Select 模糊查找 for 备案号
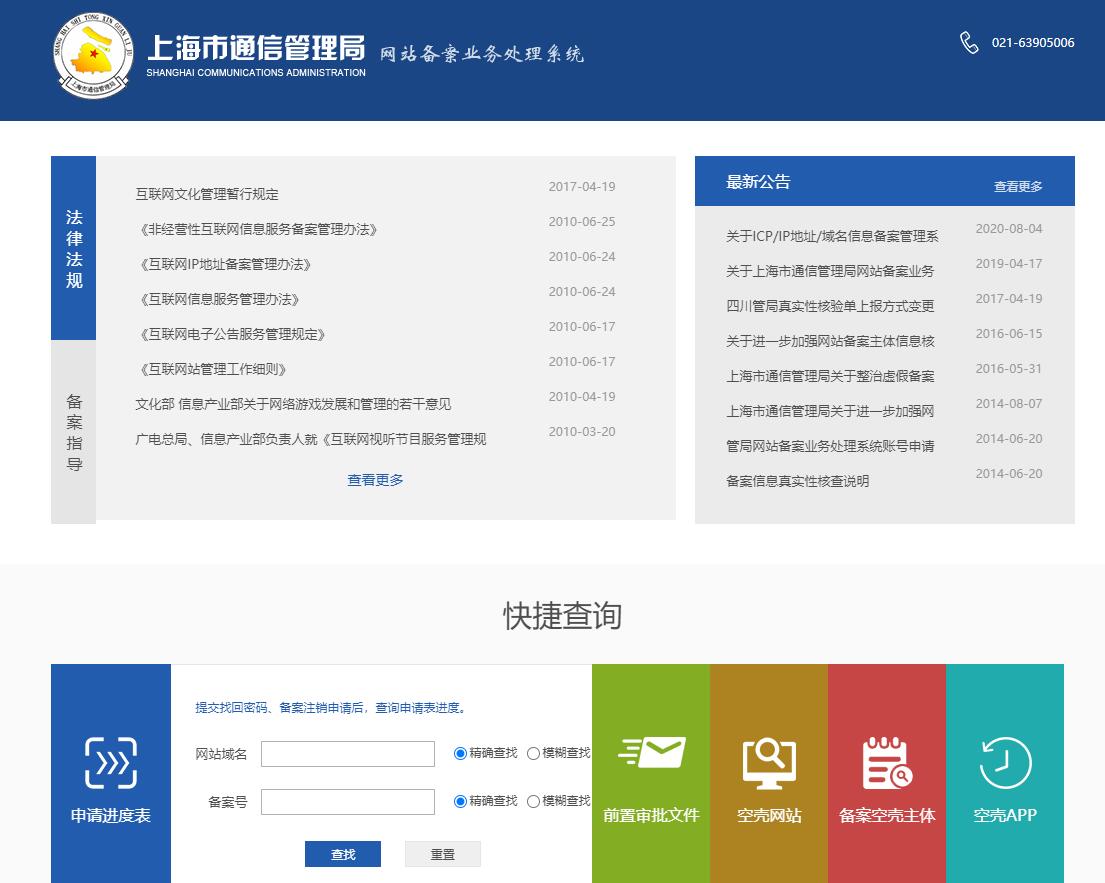Image resolution: width=1105 pixels, height=883 pixels. pyautogui.click(x=533, y=802)
